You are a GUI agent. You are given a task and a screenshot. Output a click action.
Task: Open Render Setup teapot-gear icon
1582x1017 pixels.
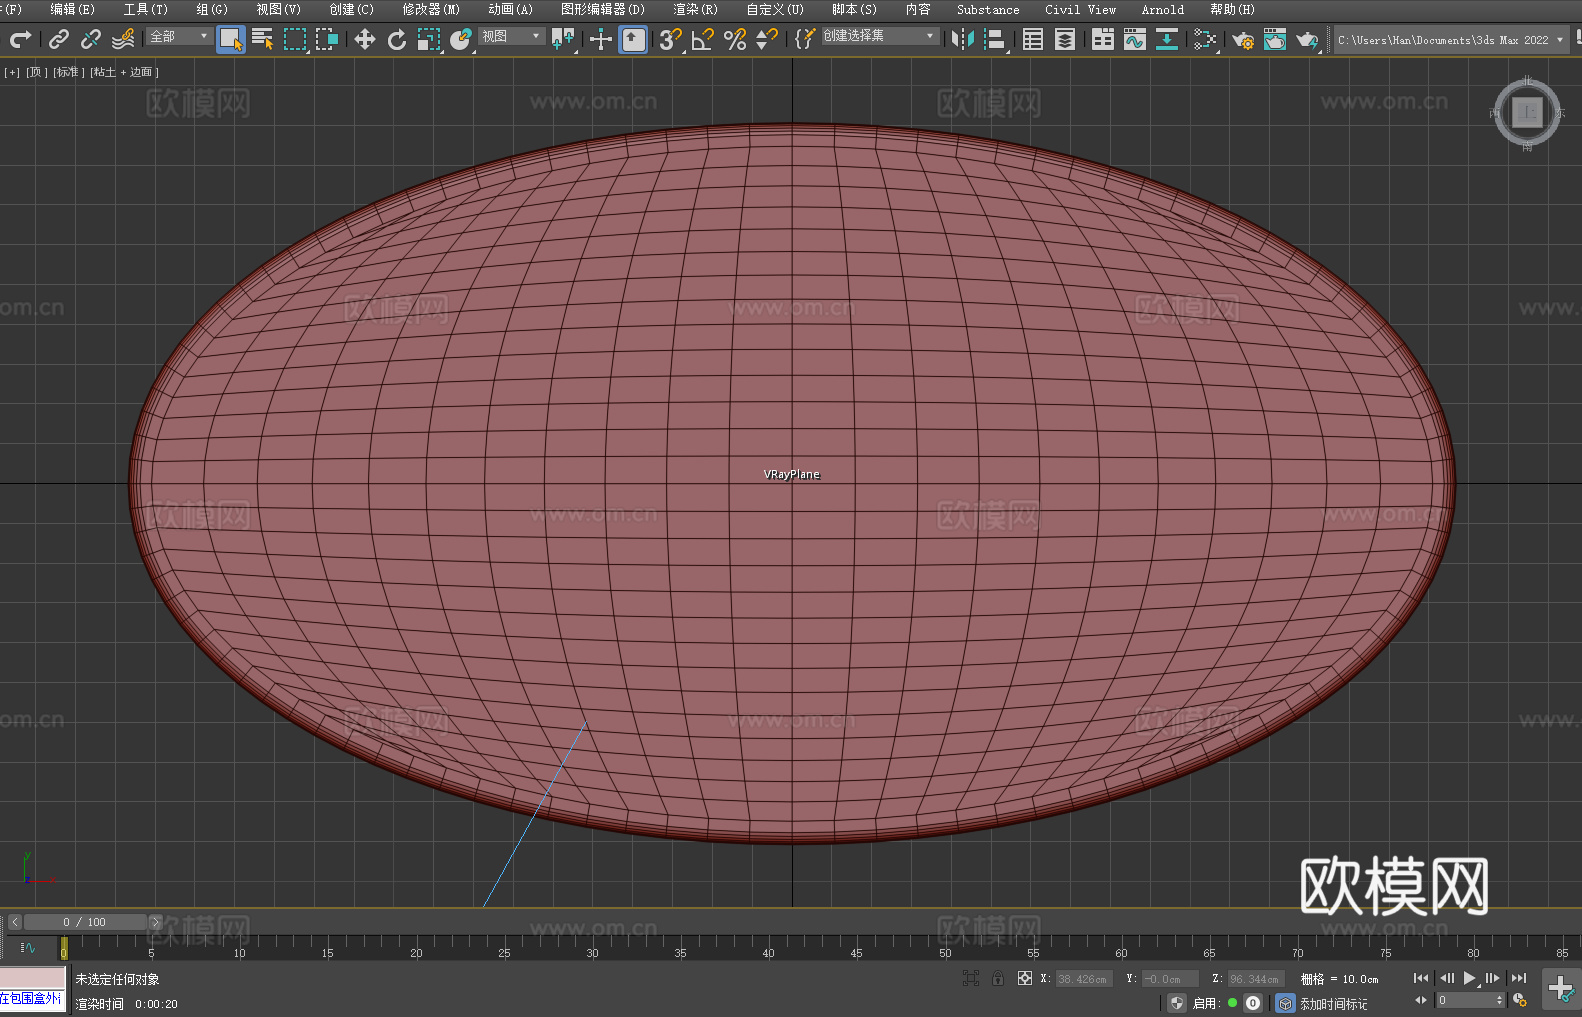click(1243, 39)
